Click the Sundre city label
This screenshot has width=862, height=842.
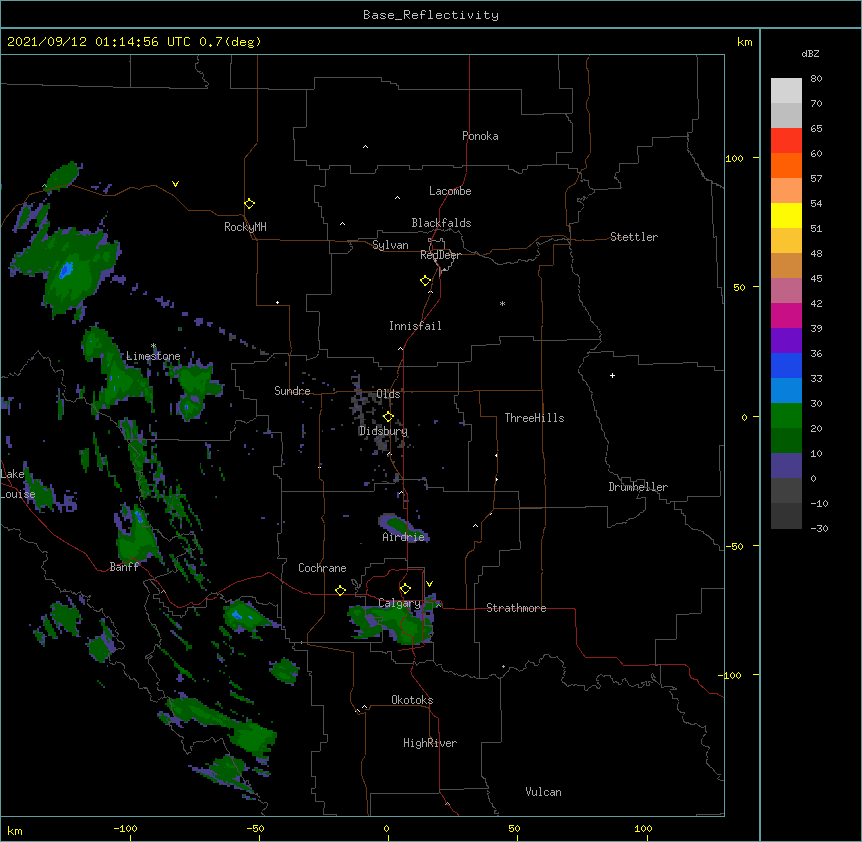click(x=292, y=391)
